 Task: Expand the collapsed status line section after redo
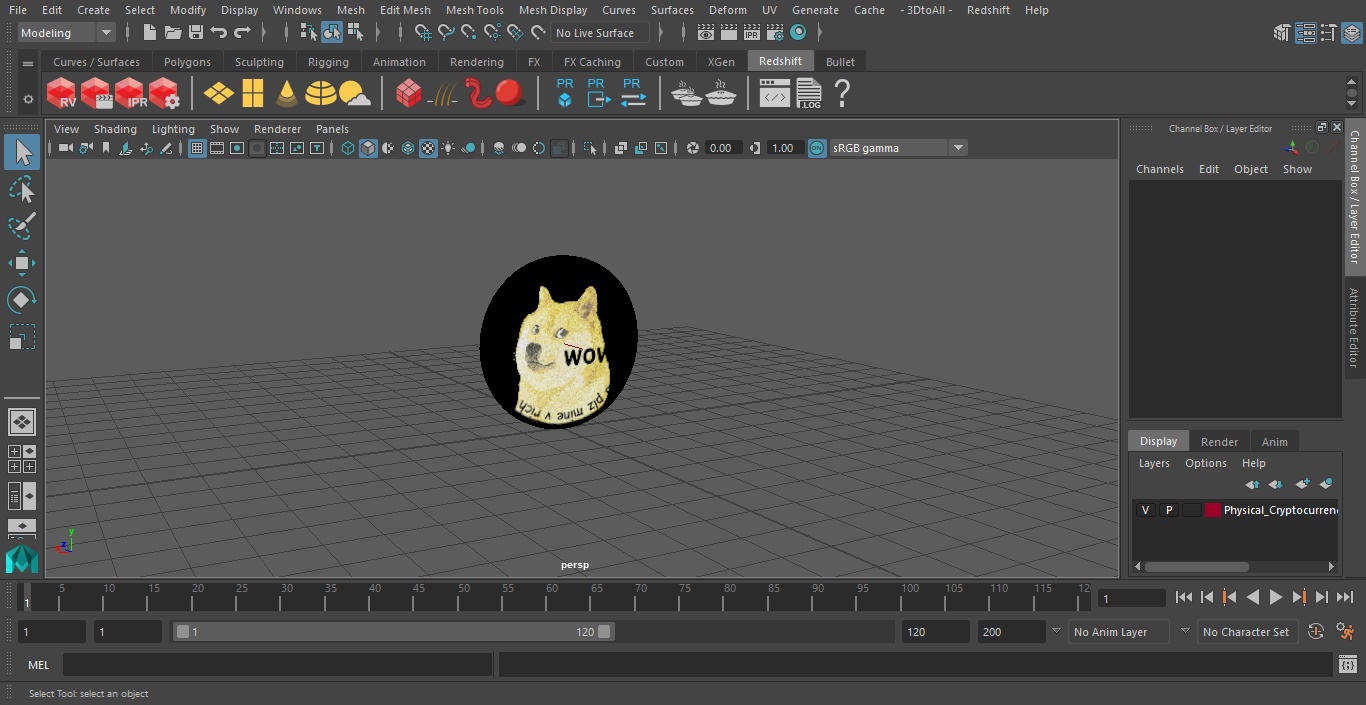click(x=262, y=33)
